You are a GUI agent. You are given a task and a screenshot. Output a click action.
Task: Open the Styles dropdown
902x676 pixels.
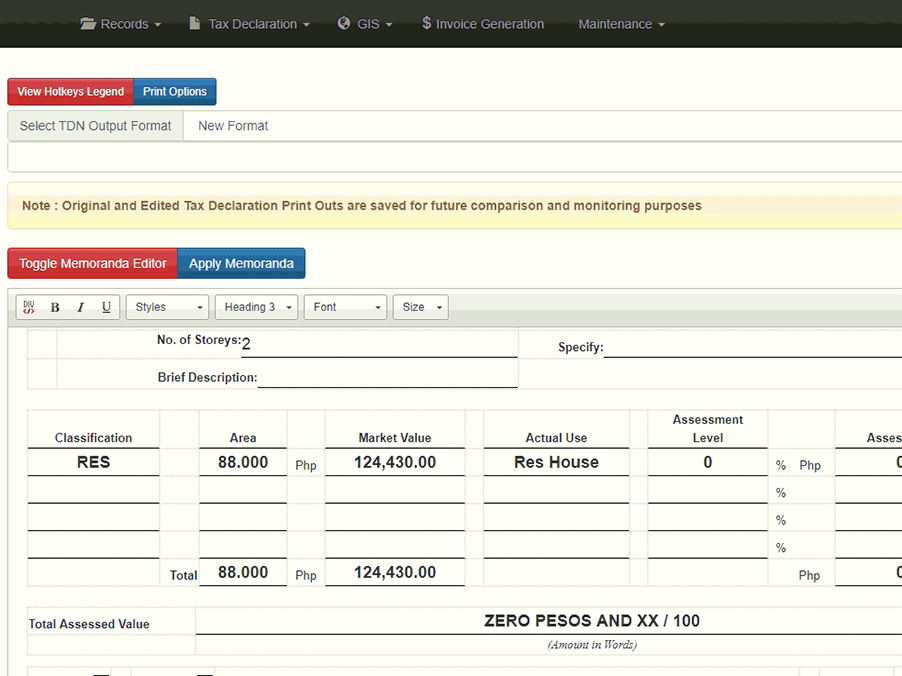(x=167, y=307)
